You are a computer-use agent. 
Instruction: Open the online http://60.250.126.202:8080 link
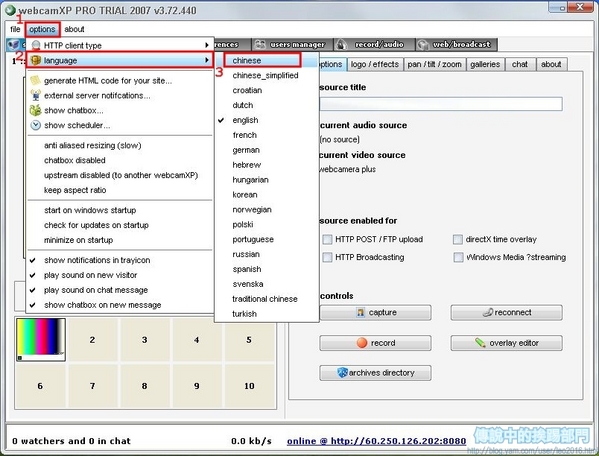point(376,441)
